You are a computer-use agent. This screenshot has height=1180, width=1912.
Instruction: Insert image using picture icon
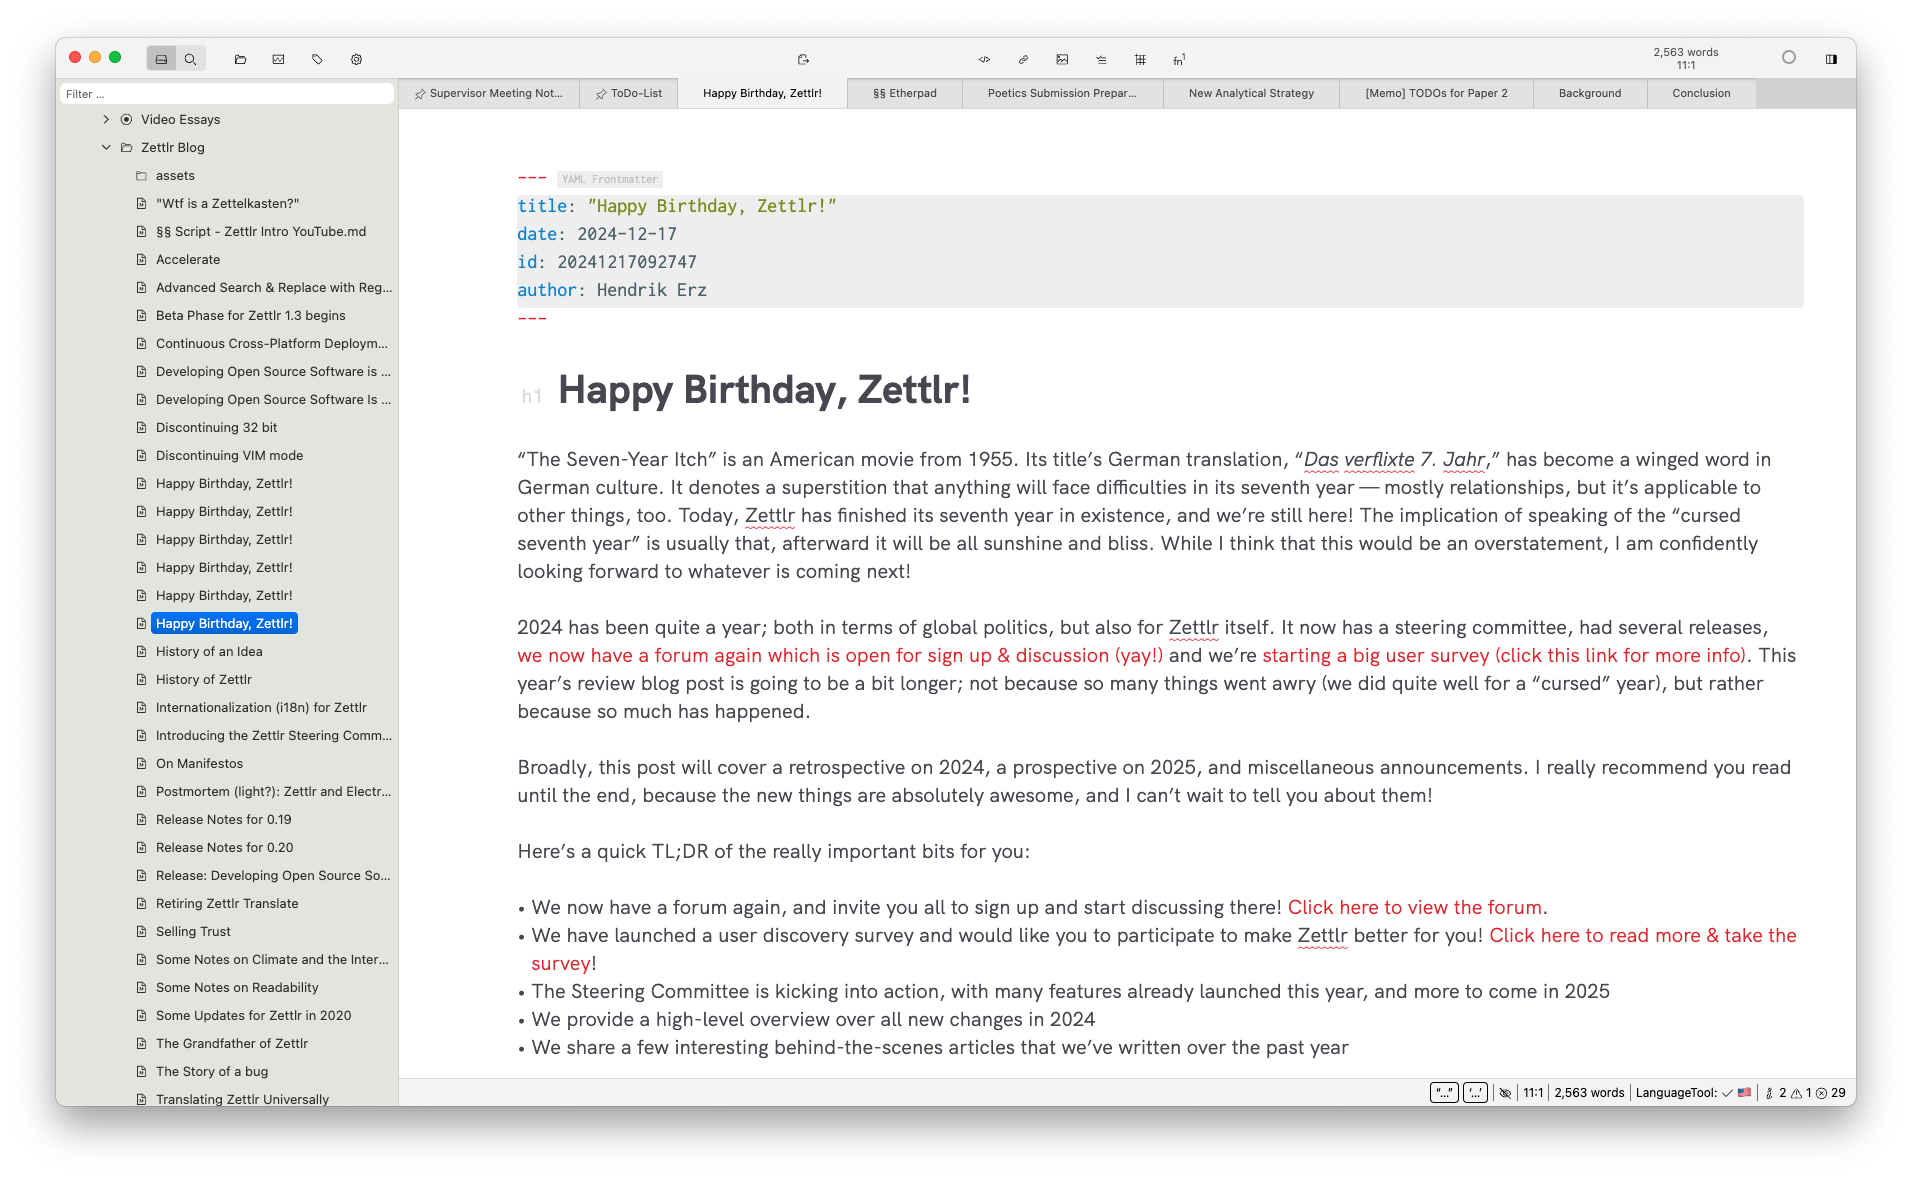pyautogui.click(x=1062, y=59)
